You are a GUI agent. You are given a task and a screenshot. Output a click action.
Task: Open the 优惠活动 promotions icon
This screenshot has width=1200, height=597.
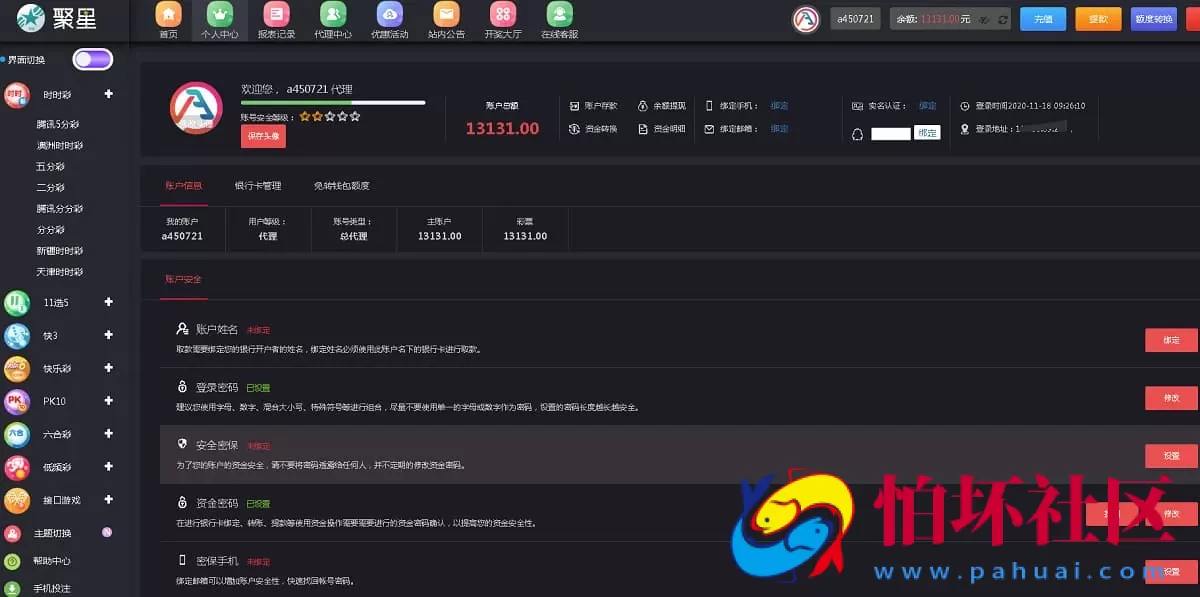[x=388, y=15]
